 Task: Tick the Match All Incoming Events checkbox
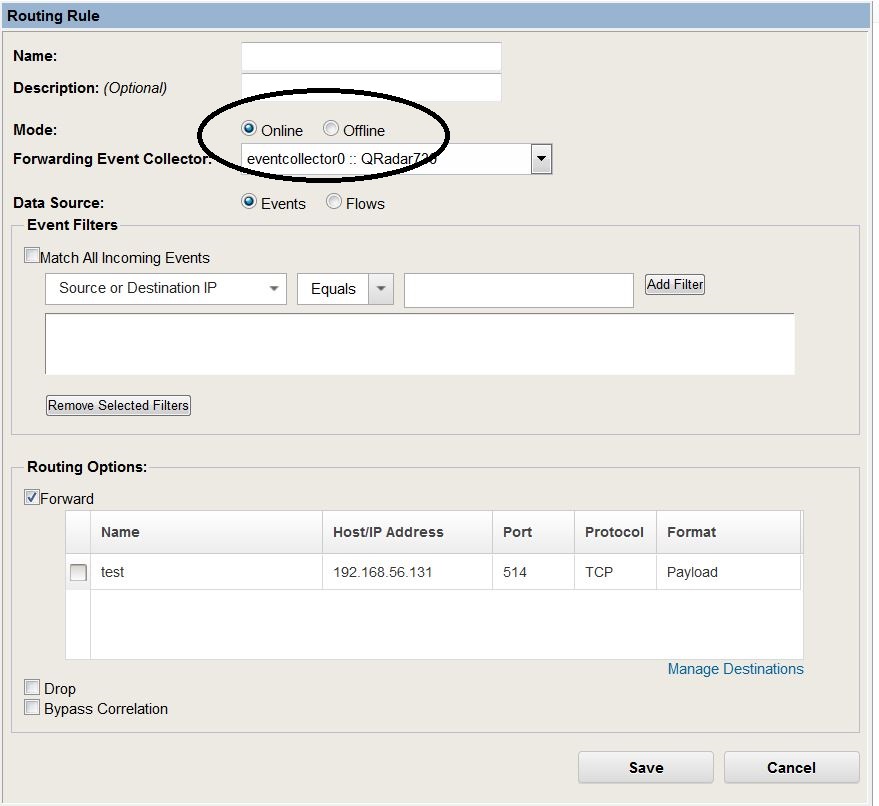(x=32, y=256)
